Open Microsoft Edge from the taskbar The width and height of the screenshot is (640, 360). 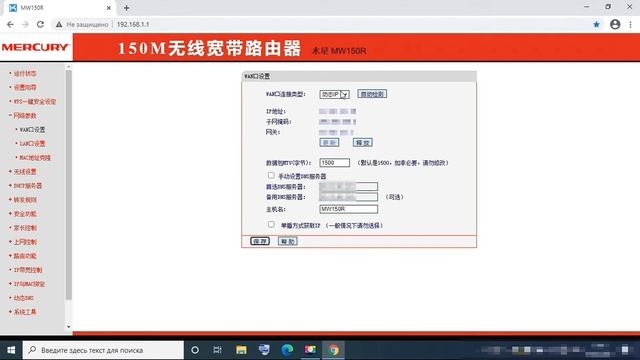(x=287, y=350)
